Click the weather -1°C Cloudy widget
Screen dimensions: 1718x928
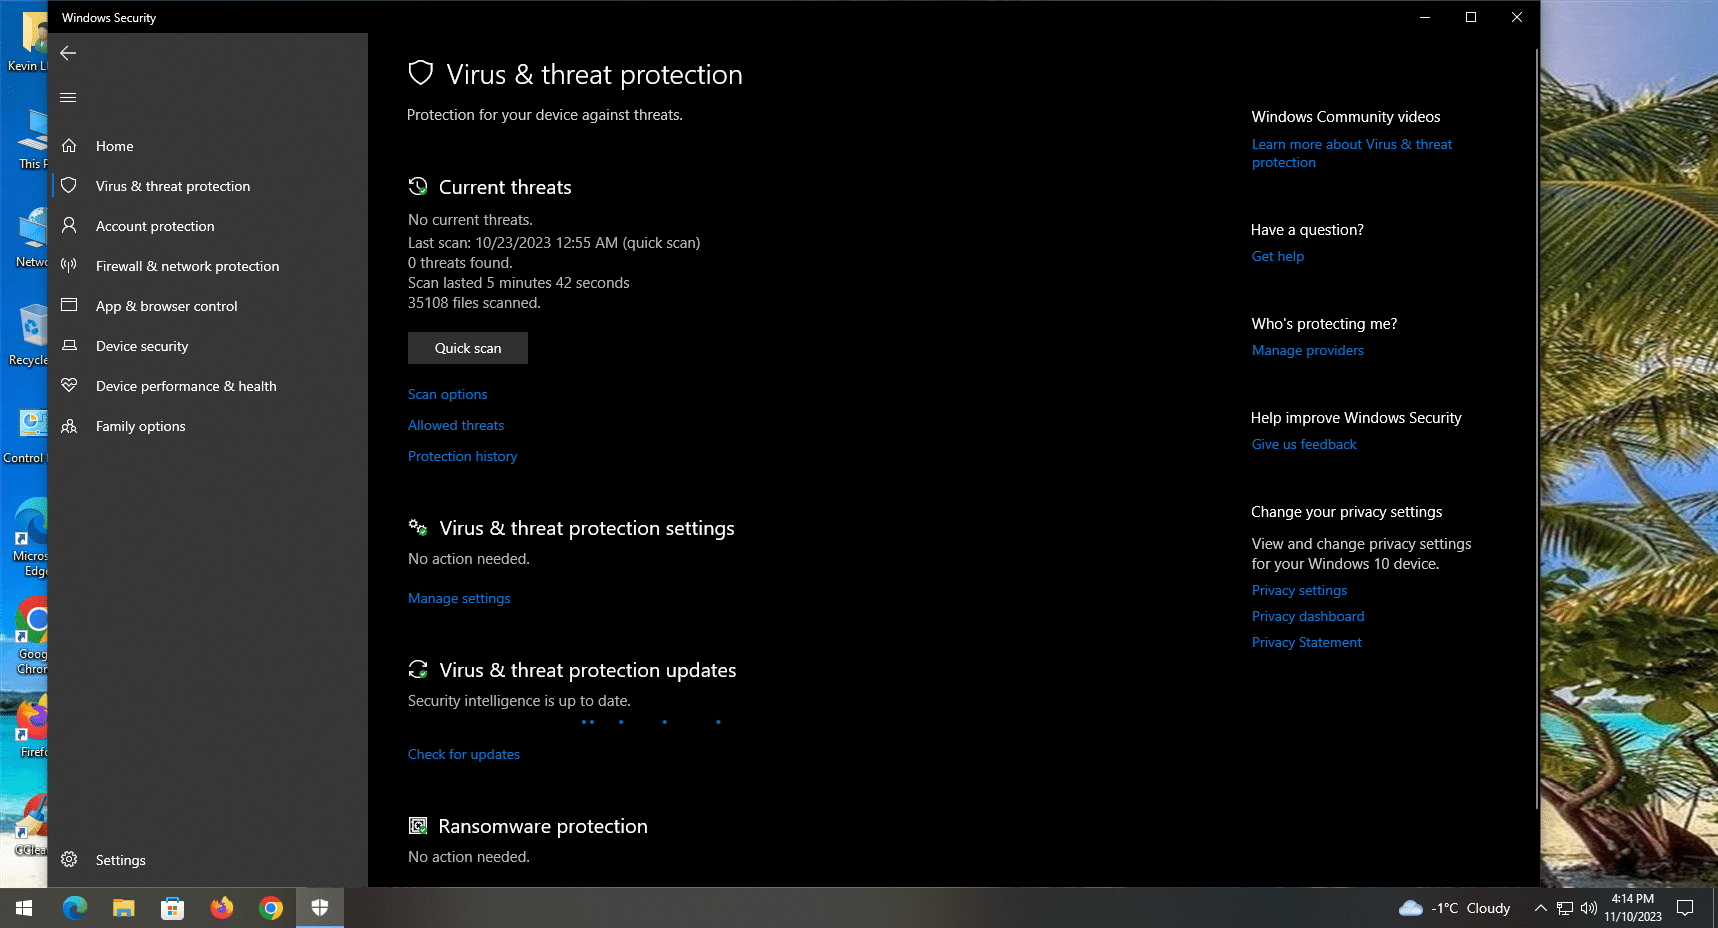1455,908
